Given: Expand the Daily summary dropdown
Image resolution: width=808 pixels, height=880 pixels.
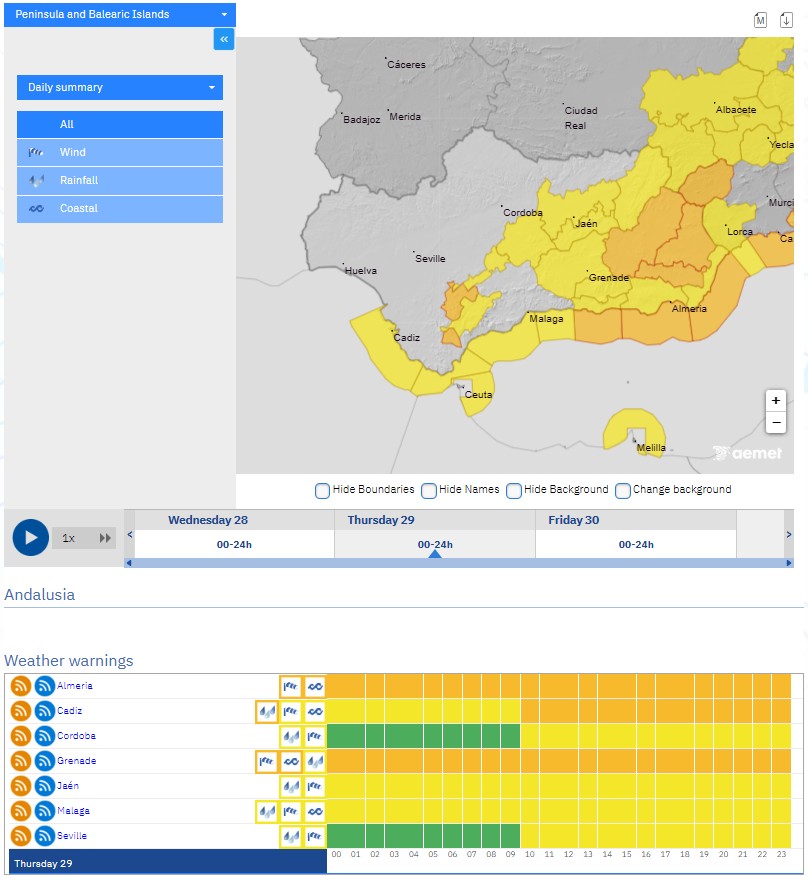Looking at the screenshot, I should [120, 87].
